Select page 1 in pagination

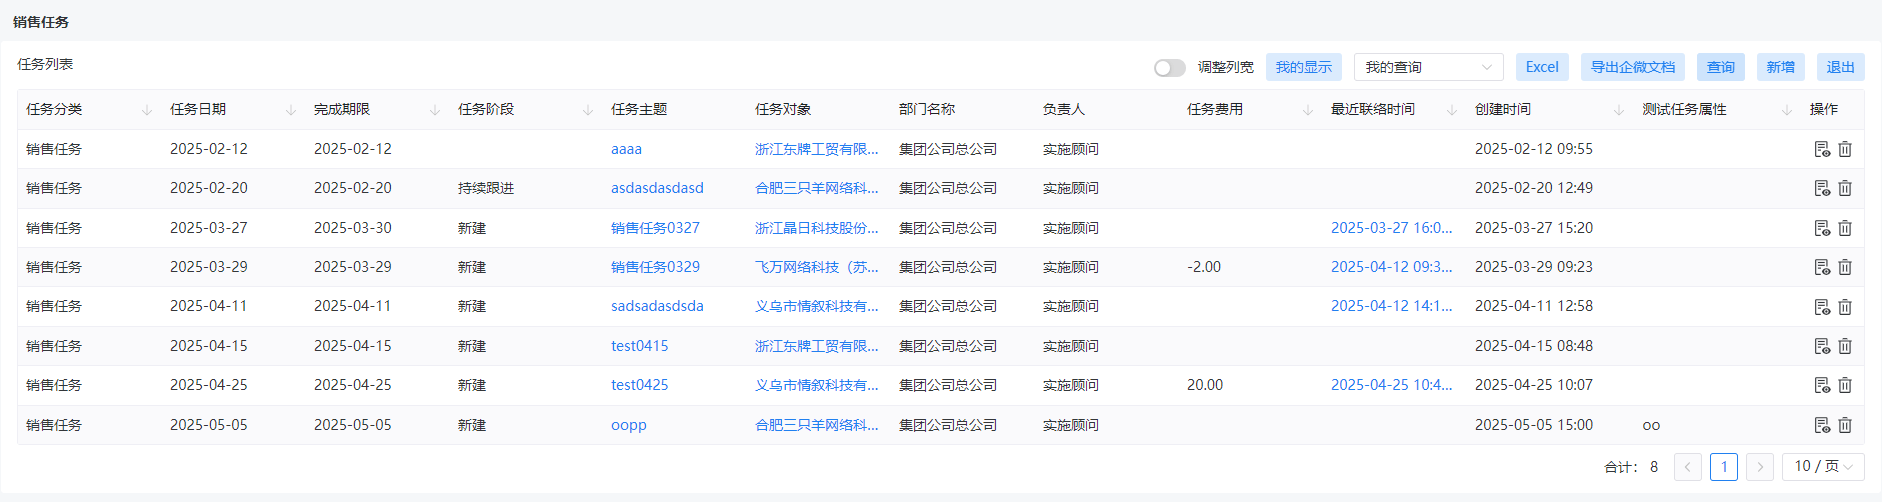pyautogui.click(x=1724, y=467)
